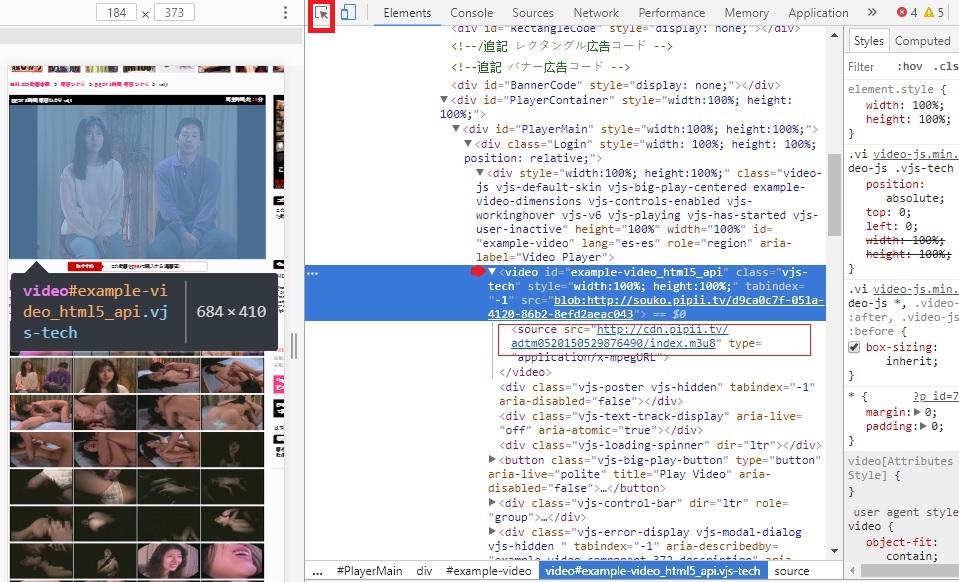The width and height of the screenshot is (959, 582).
Task: Click the 'object-fit: contain' declaration
Action: click(902, 549)
